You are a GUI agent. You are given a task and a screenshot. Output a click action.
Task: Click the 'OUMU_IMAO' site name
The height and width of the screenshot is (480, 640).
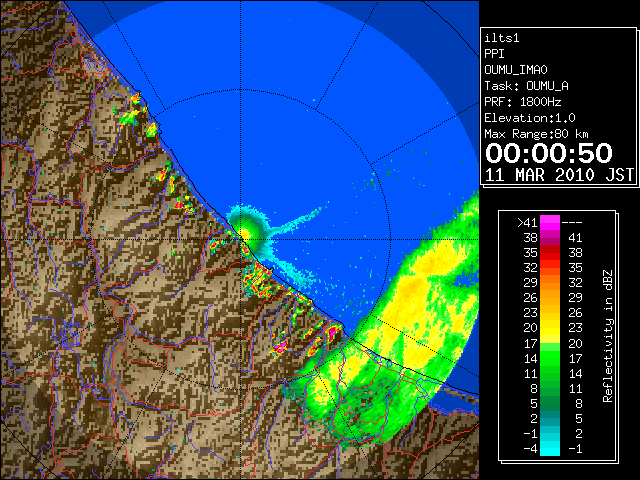tap(516, 70)
